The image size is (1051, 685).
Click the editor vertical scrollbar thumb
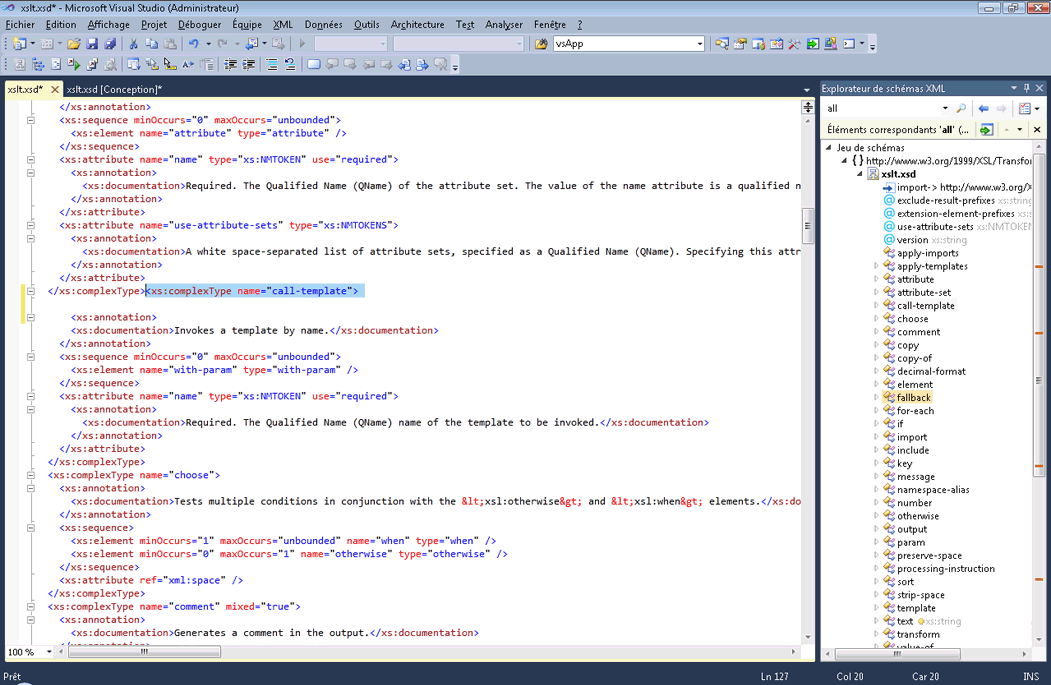(x=808, y=227)
